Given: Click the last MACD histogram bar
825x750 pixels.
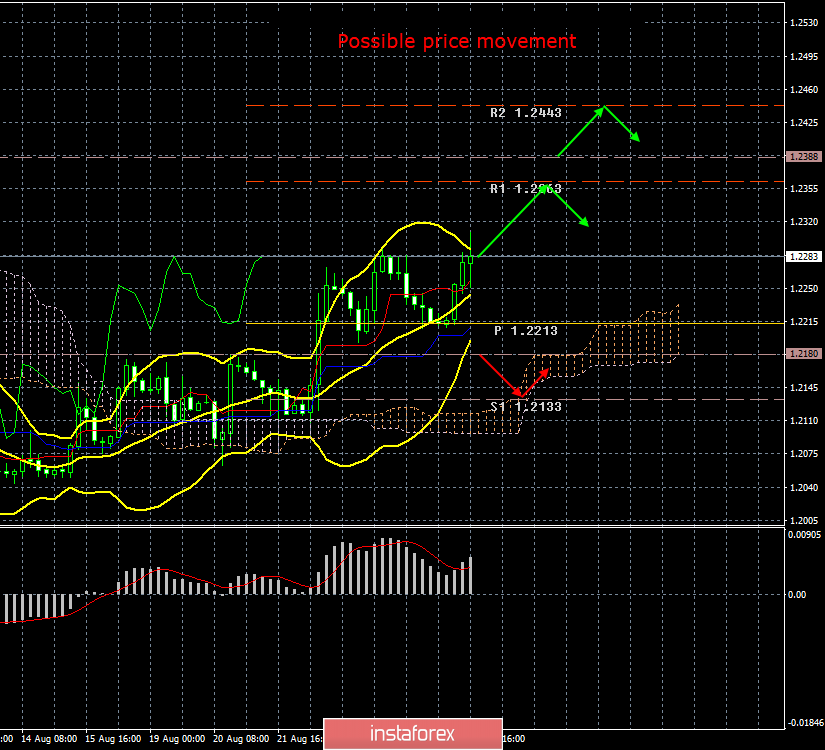Looking at the screenshot, I should [x=470, y=576].
